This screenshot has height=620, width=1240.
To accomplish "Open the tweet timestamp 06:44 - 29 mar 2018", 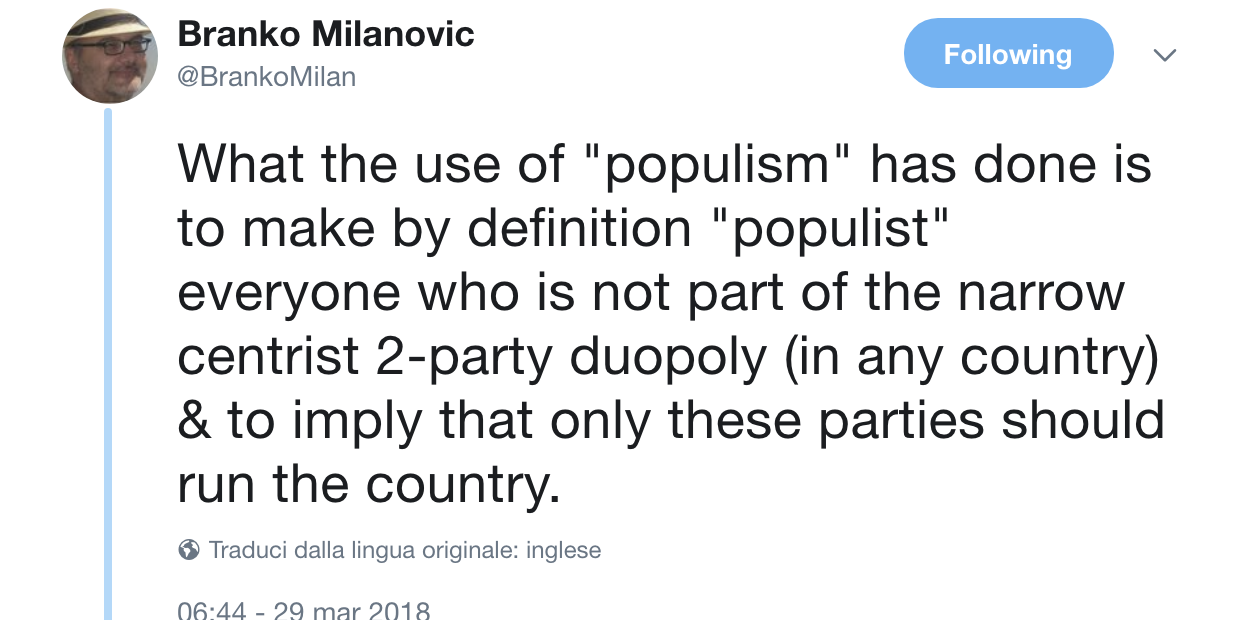I will 303,609.
